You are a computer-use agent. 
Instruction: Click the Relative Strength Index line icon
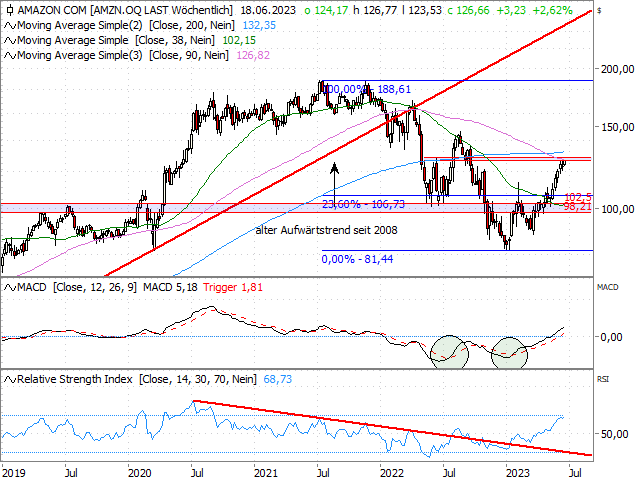click(x=10, y=380)
